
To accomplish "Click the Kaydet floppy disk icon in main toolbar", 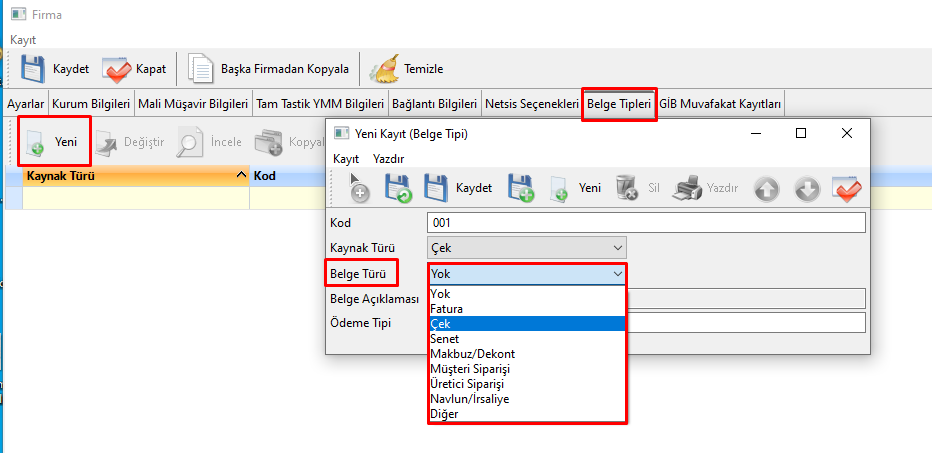I will [x=33, y=69].
